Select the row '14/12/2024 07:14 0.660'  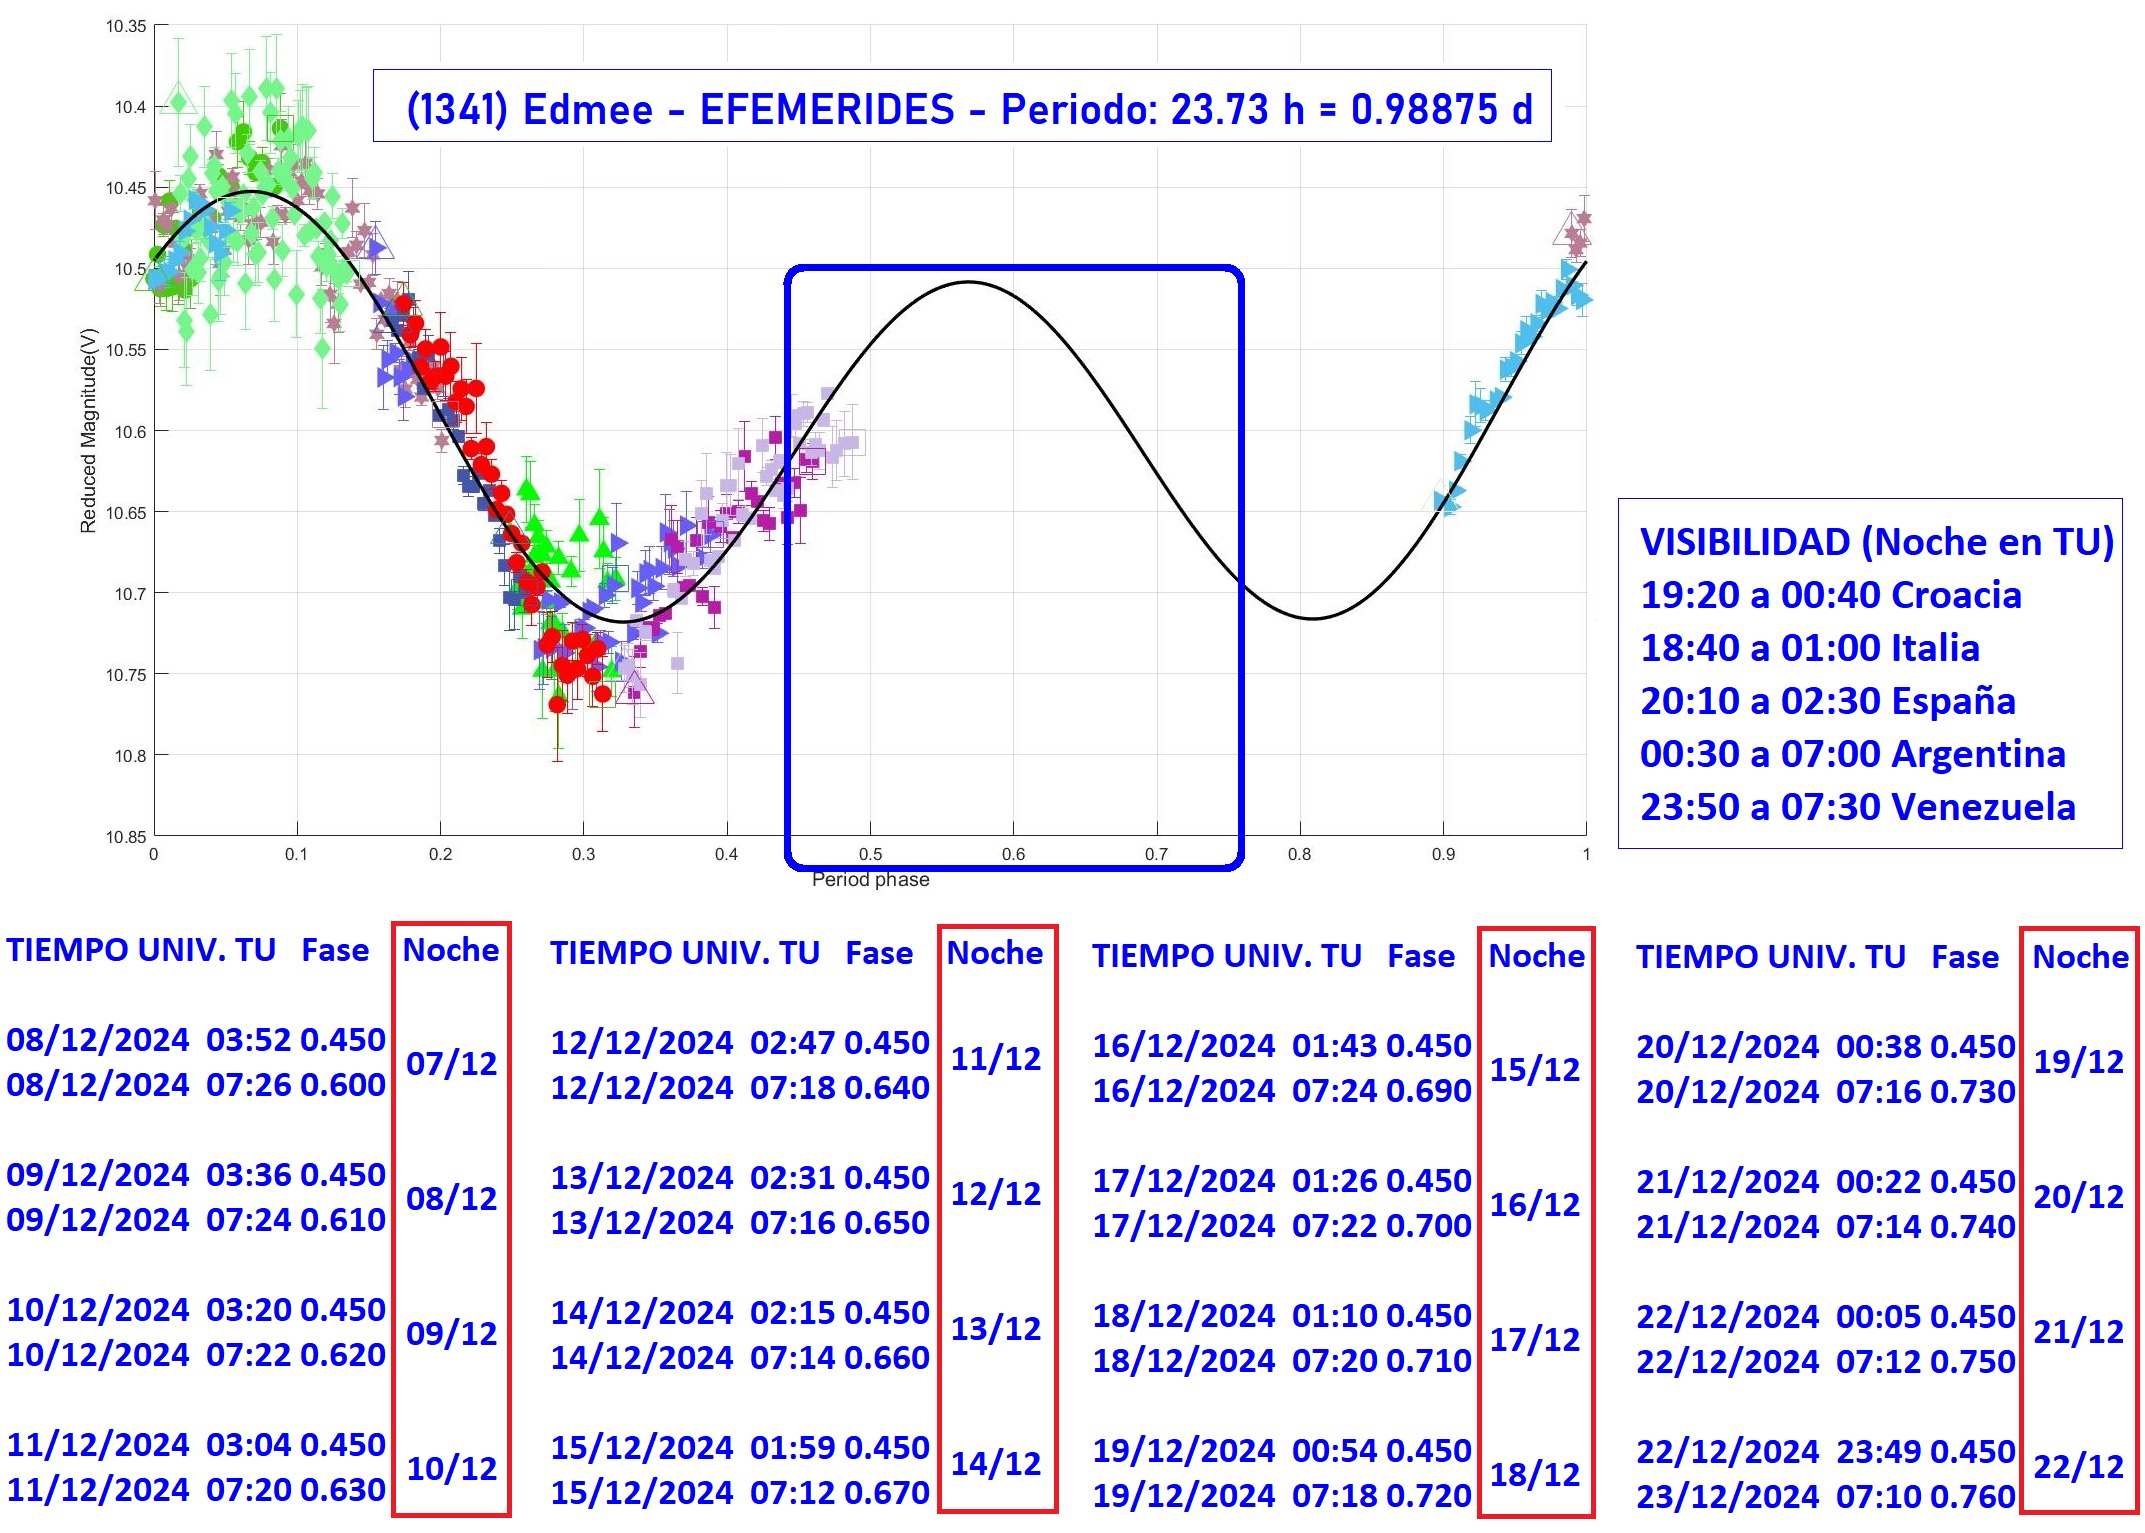coord(740,1358)
